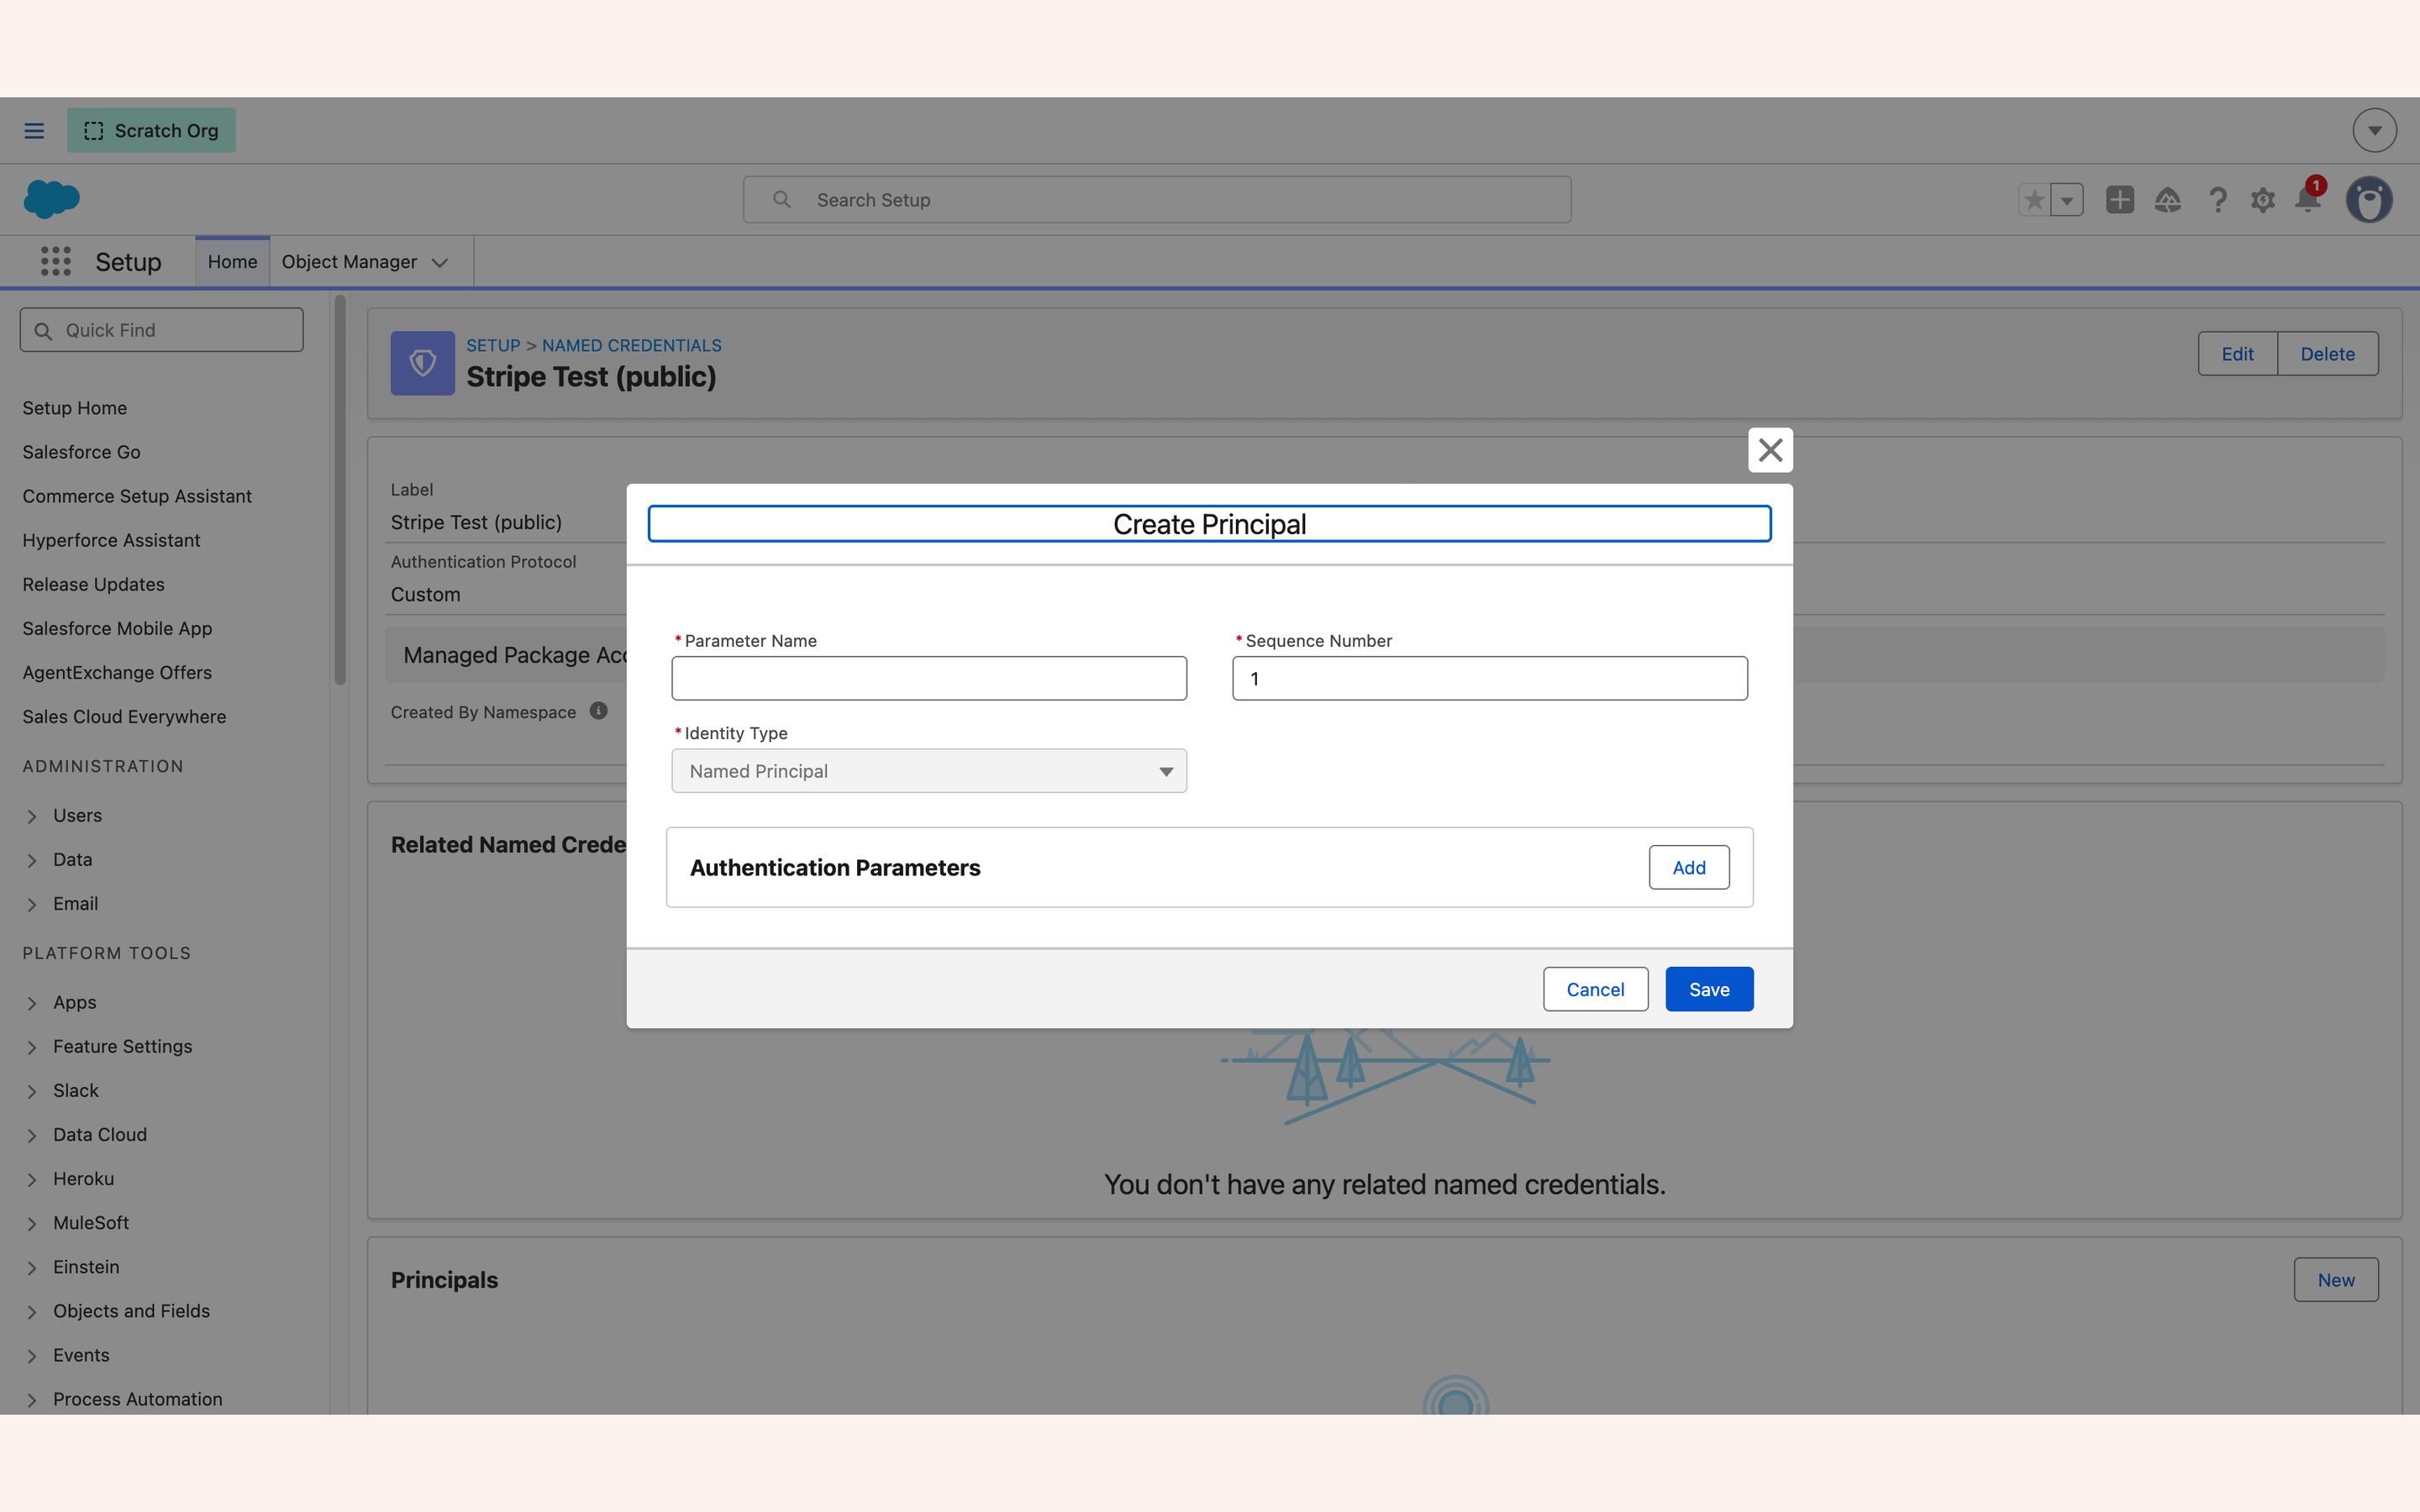Viewport: 2420px width, 1512px height.
Task: Expand the Events tree node
Action: tap(32, 1355)
